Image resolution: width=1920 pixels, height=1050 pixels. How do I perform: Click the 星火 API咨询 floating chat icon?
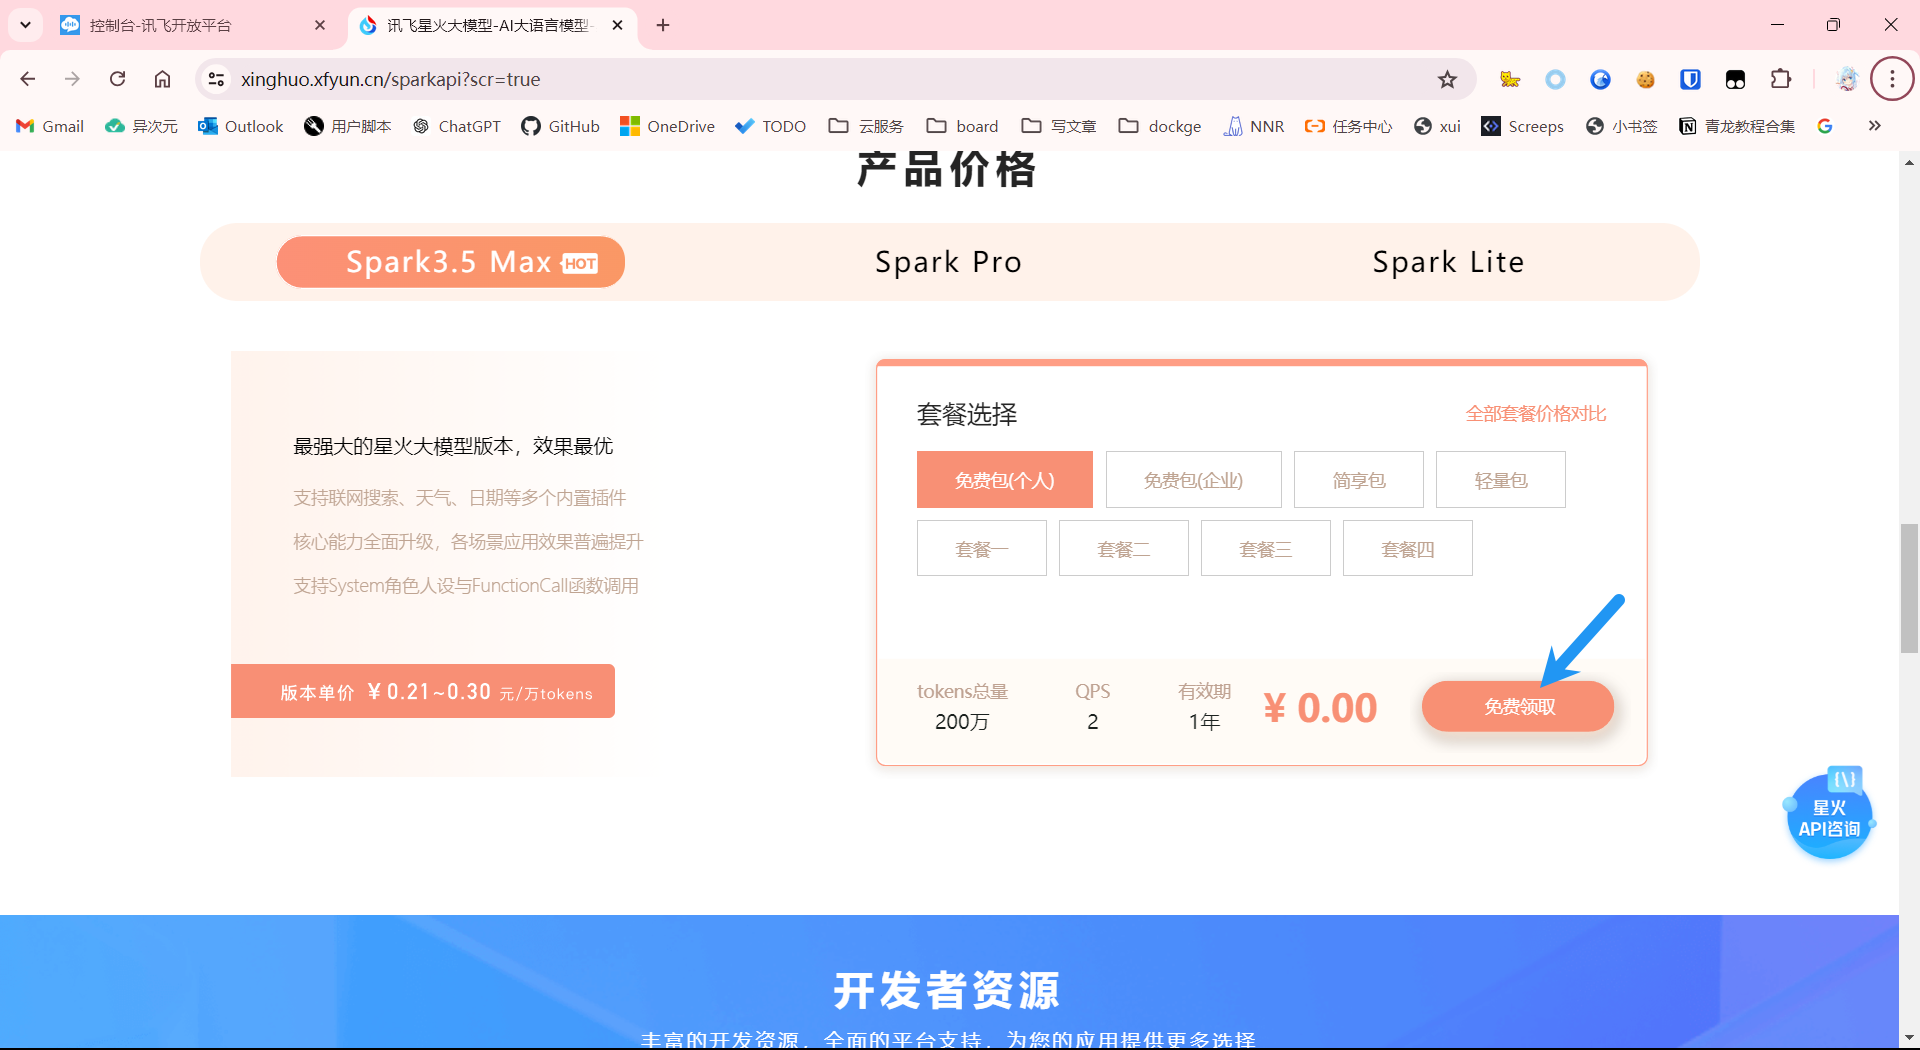pyautogui.click(x=1828, y=818)
